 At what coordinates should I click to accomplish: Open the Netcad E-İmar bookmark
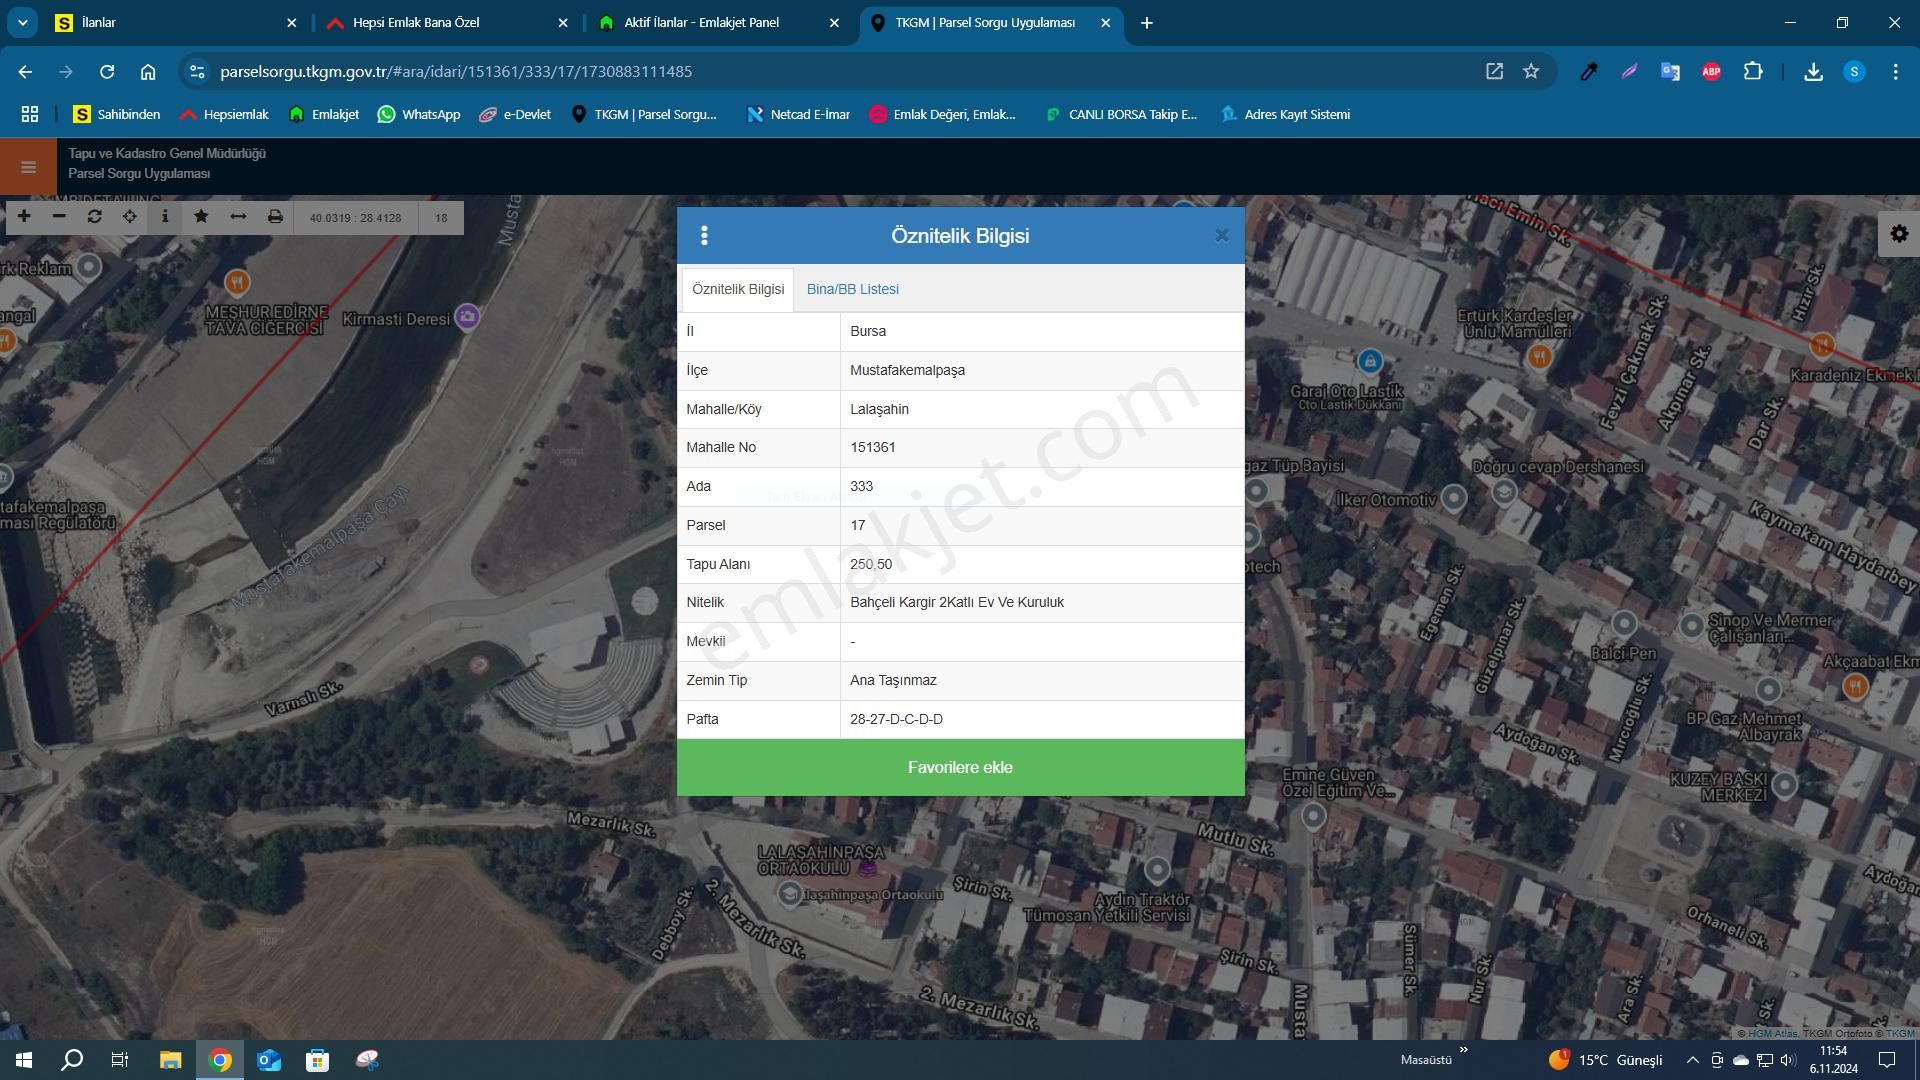click(x=798, y=114)
